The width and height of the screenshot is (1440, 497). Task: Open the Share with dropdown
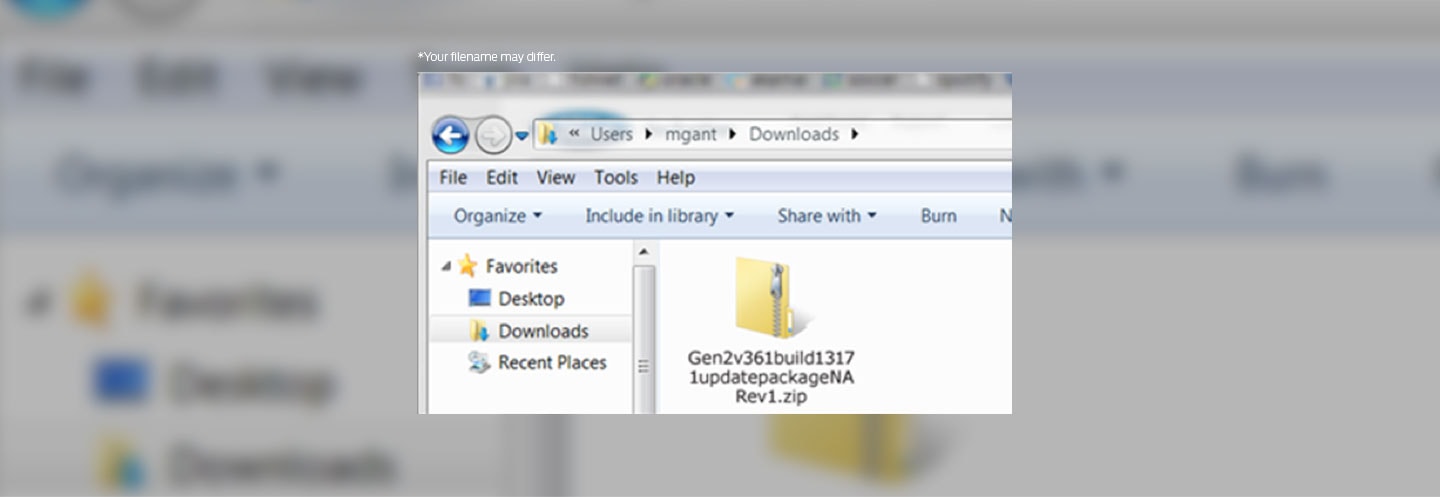[x=826, y=216]
